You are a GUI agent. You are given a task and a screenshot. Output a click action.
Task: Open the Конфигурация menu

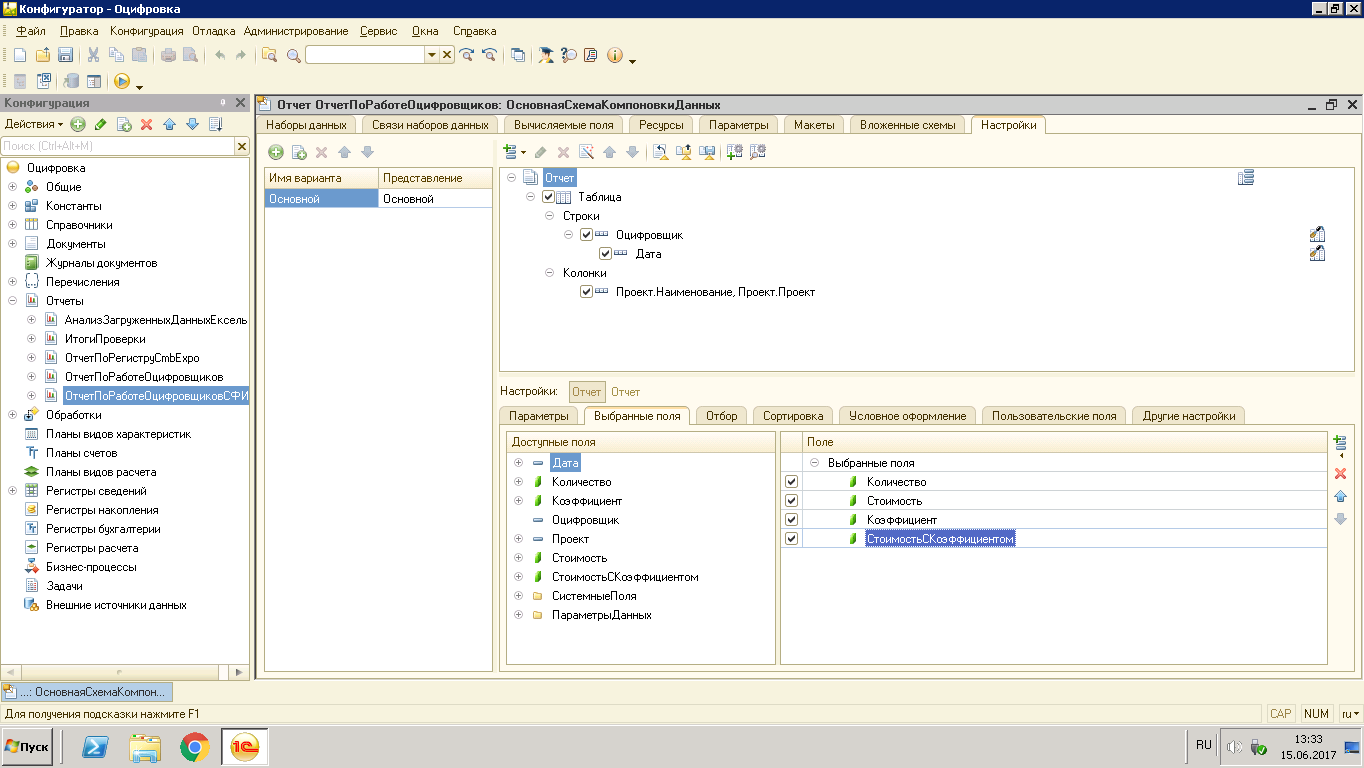click(146, 31)
